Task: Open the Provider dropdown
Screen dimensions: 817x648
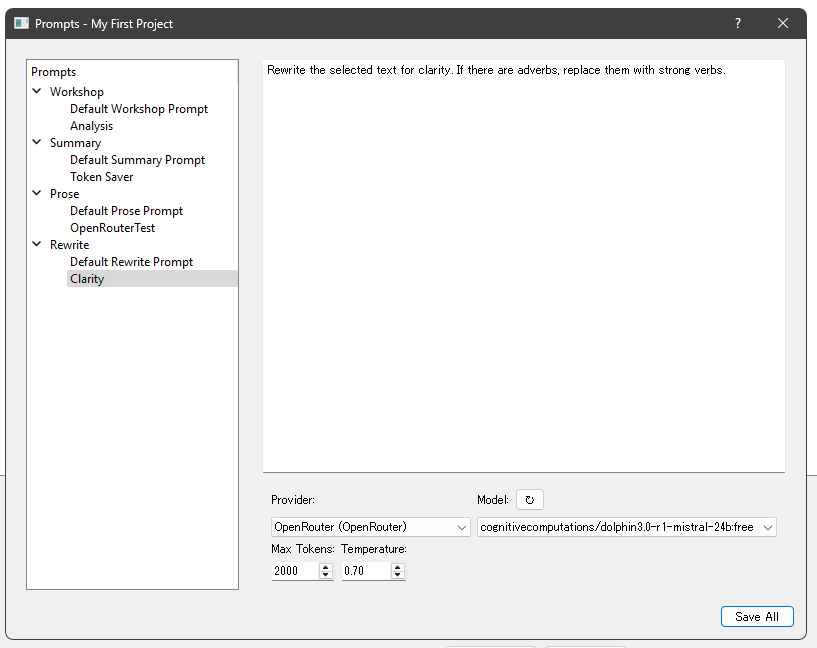Action: click(370, 527)
